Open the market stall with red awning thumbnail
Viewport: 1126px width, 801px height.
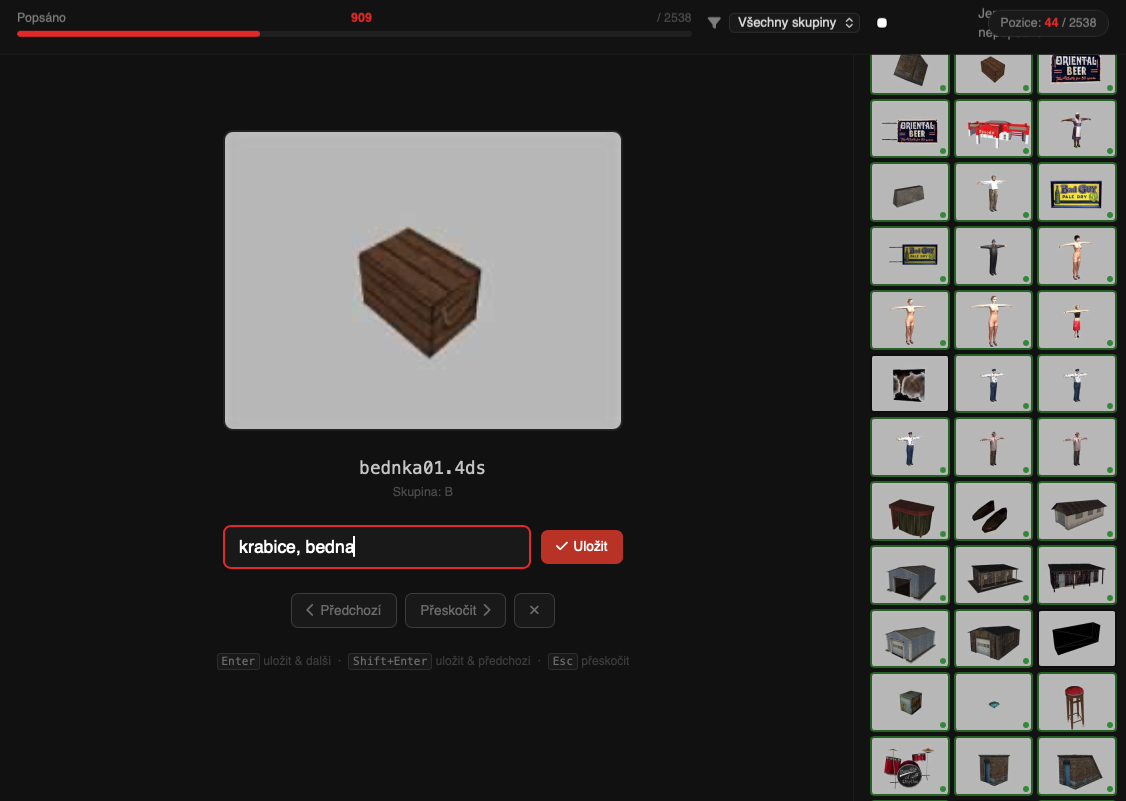[910, 511]
